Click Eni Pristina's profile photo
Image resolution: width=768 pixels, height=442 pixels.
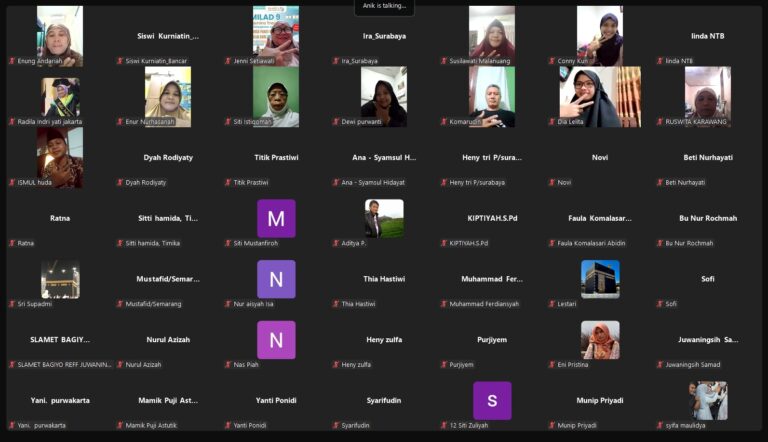pyautogui.click(x=600, y=340)
